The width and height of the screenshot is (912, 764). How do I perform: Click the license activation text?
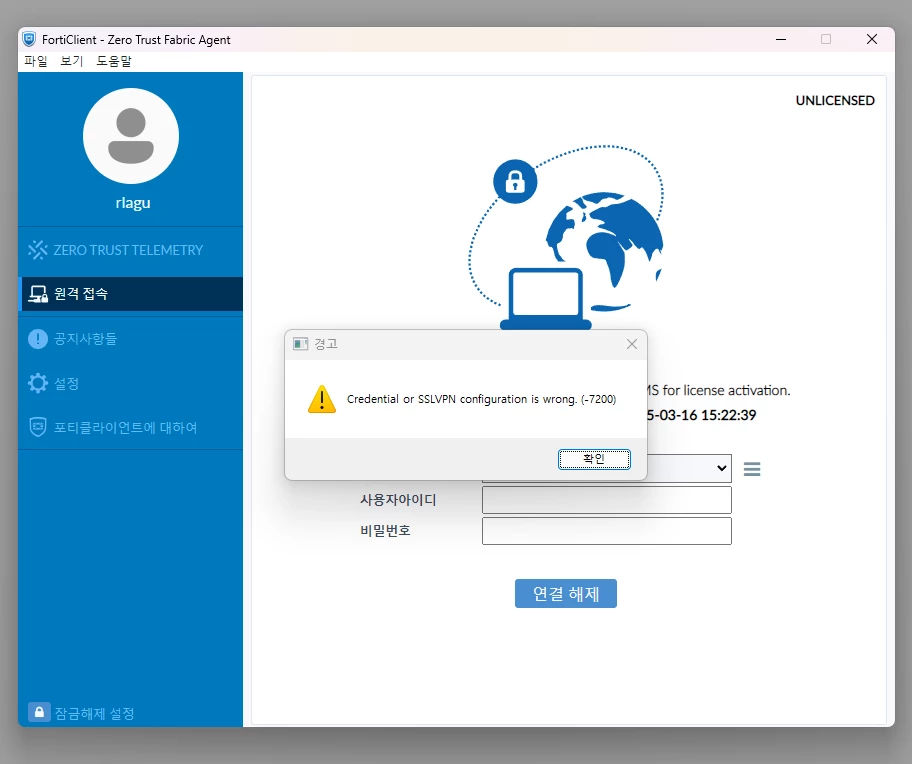pos(718,391)
